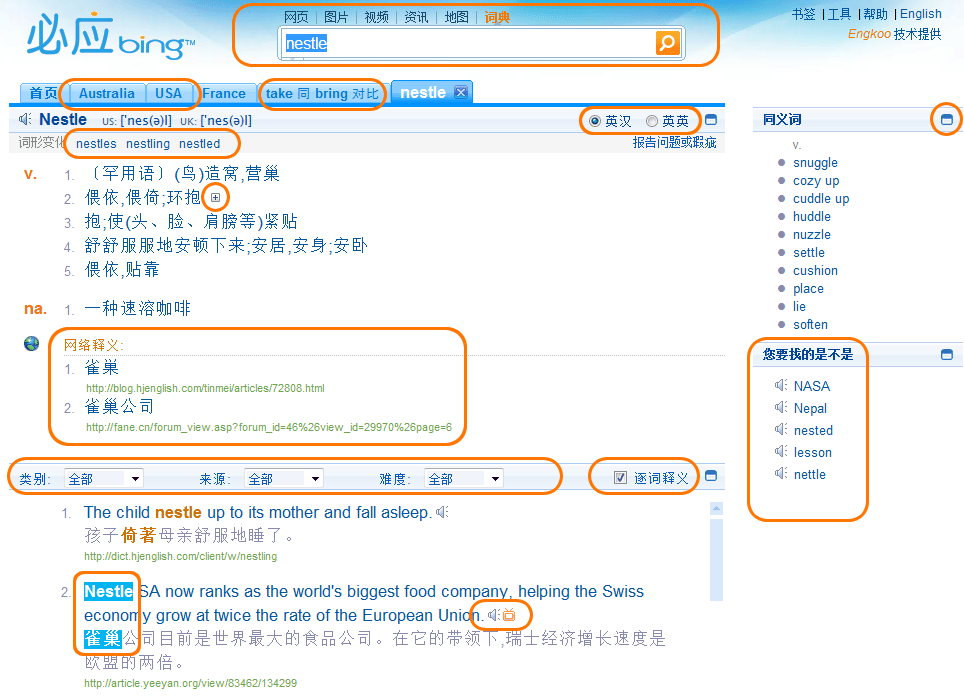Collapse the definition panel beside 英英
Viewport: 964px width, 700px height.
pyautogui.click(x=711, y=120)
